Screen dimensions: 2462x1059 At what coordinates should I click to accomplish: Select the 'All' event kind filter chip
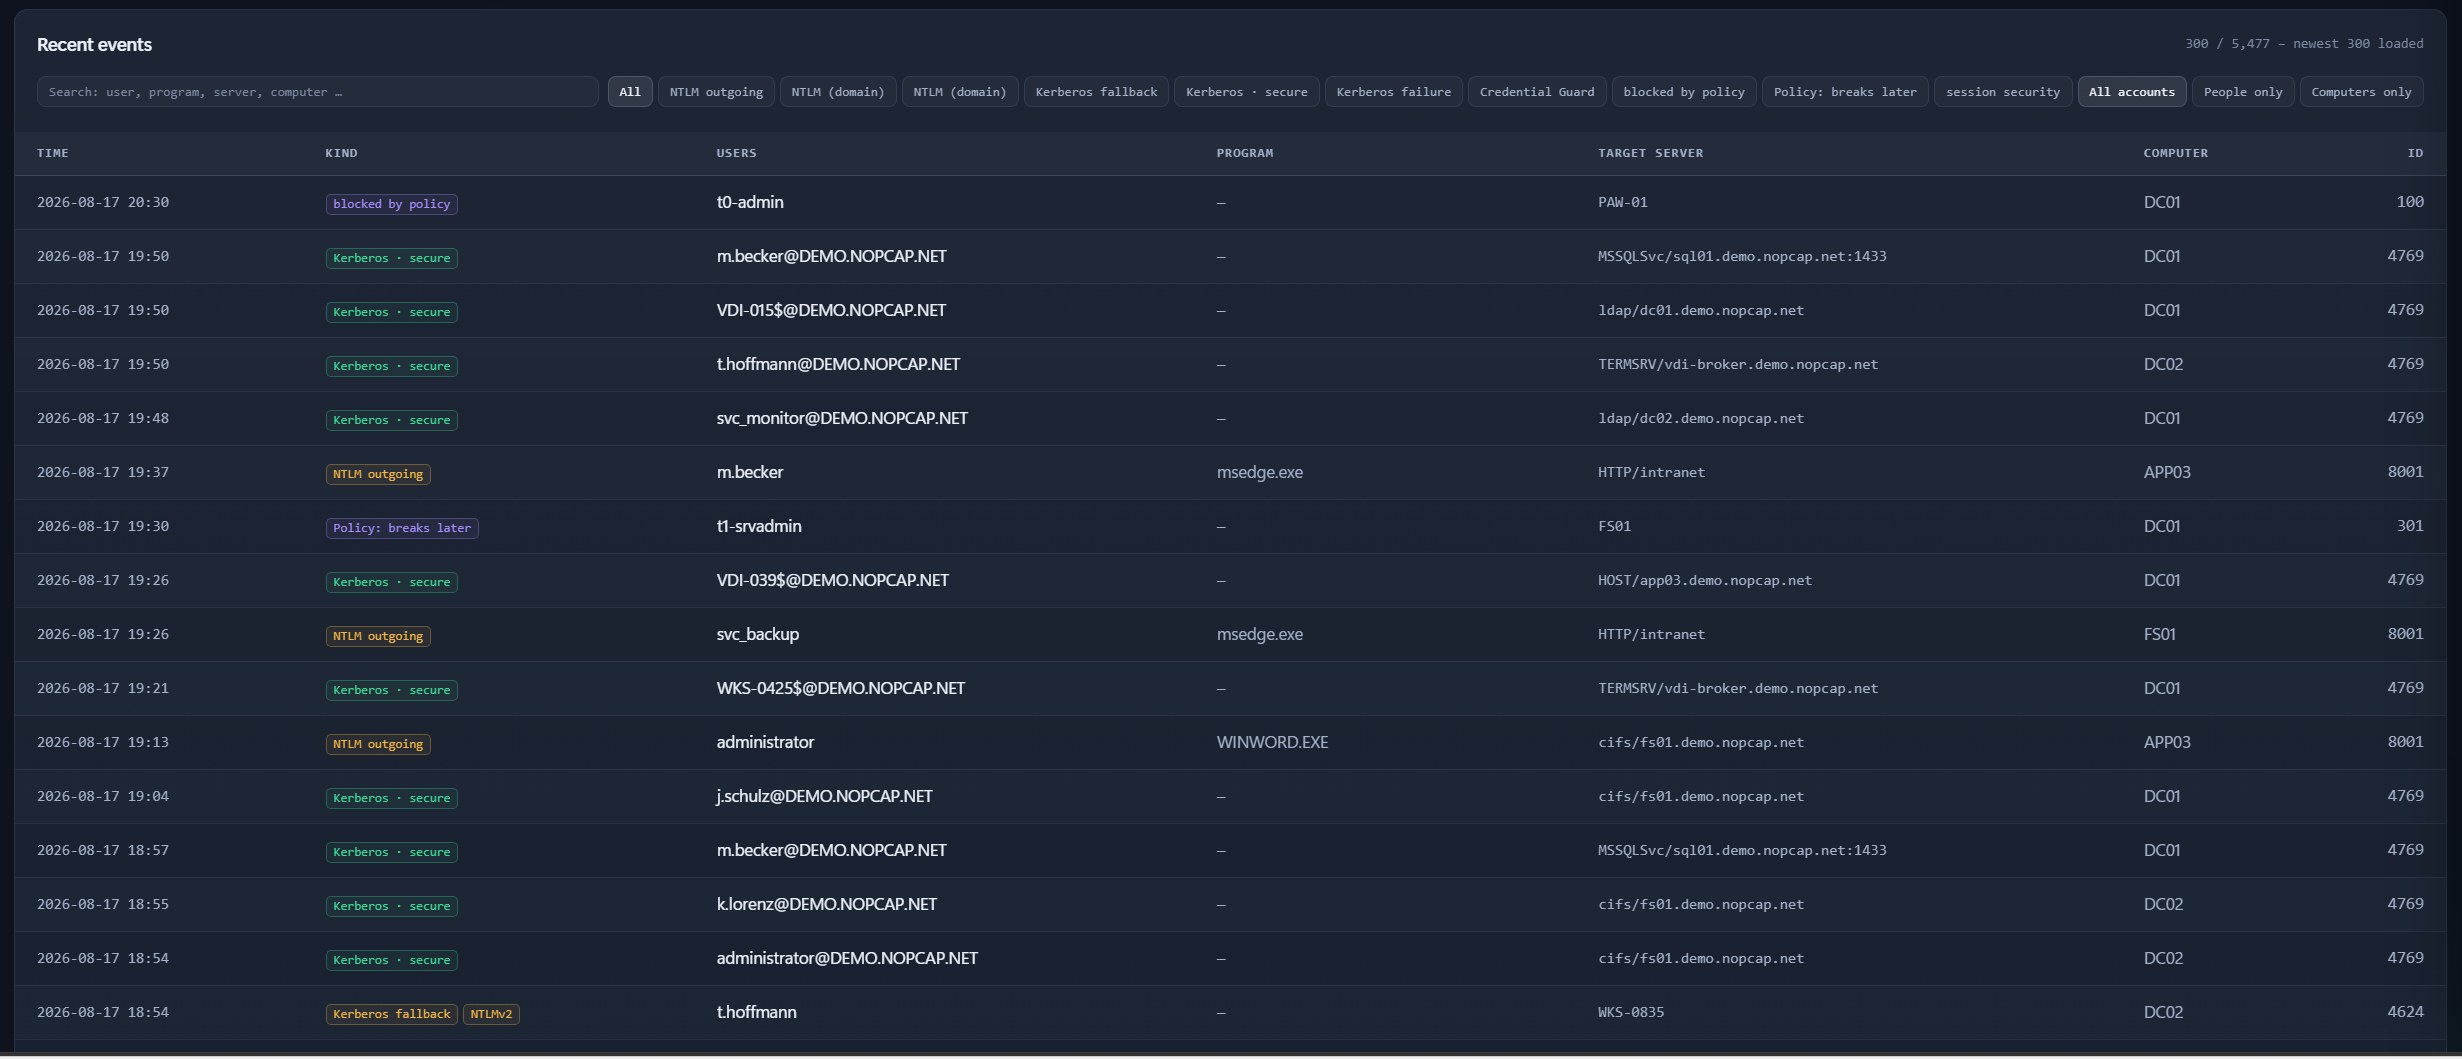click(630, 92)
